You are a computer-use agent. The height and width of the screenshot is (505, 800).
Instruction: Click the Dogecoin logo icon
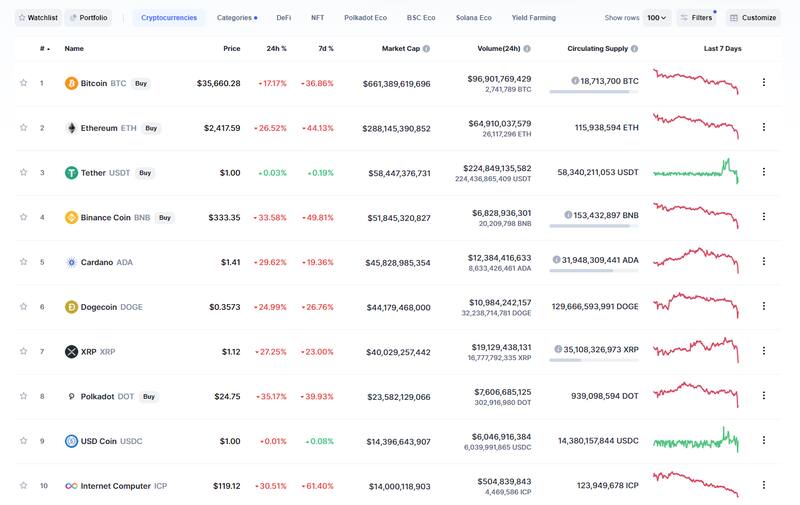tap(71, 307)
